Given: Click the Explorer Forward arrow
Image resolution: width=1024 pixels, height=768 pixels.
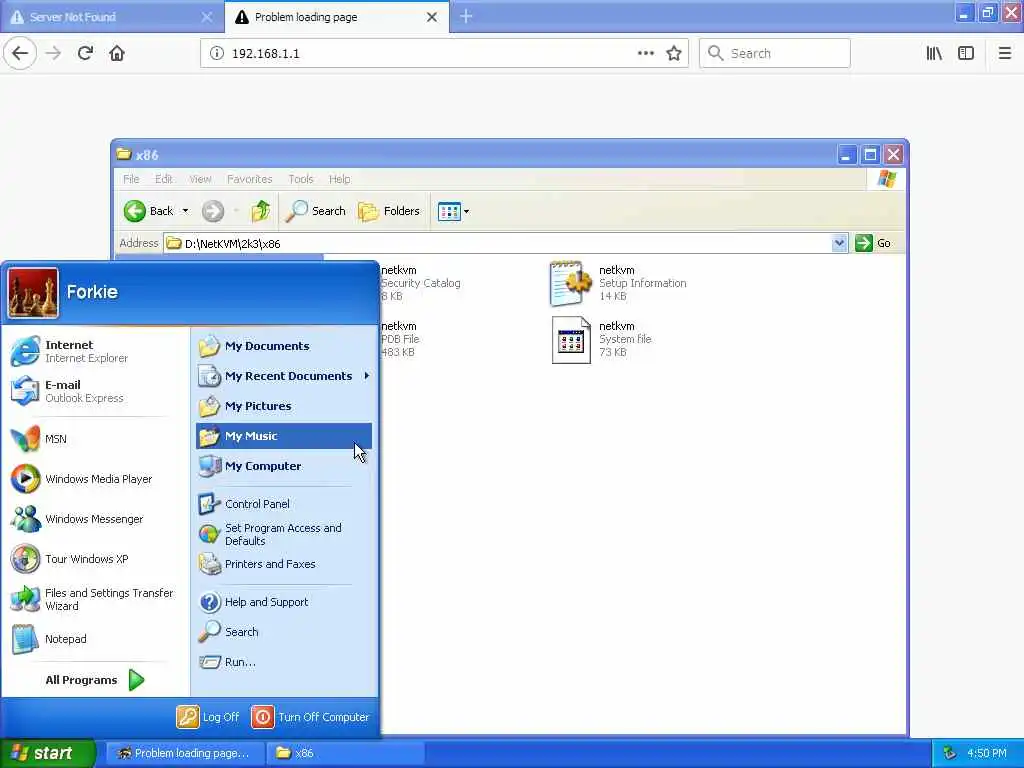Looking at the screenshot, I should [213, 211].
